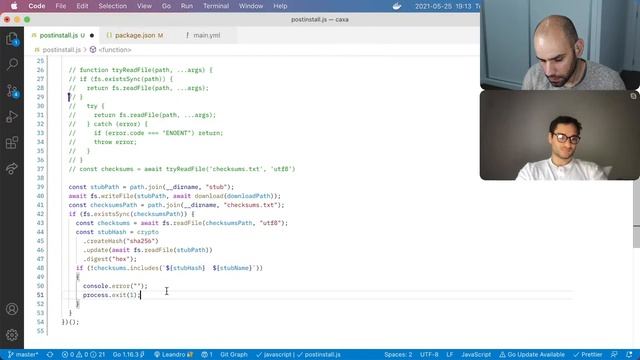
Task: Open the errors and warnings count
Action: point(83,355)
